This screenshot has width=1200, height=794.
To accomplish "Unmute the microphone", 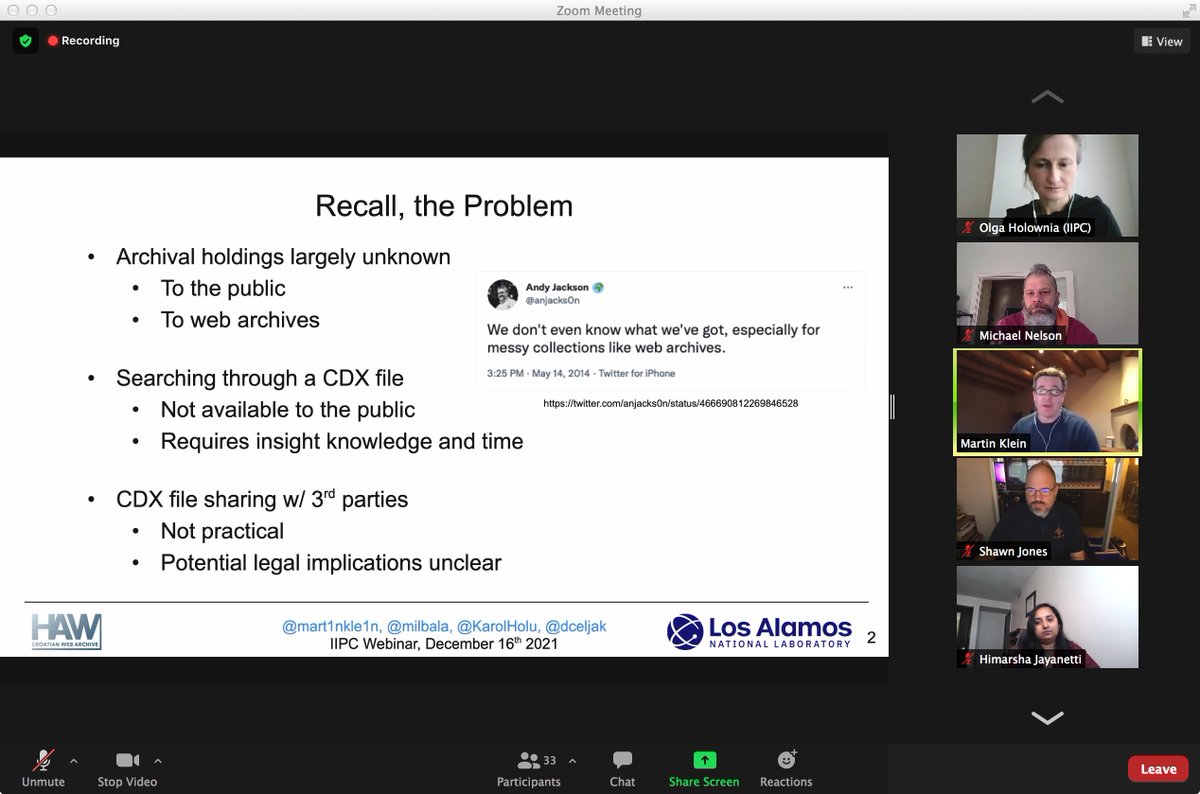I will point(43,768).
